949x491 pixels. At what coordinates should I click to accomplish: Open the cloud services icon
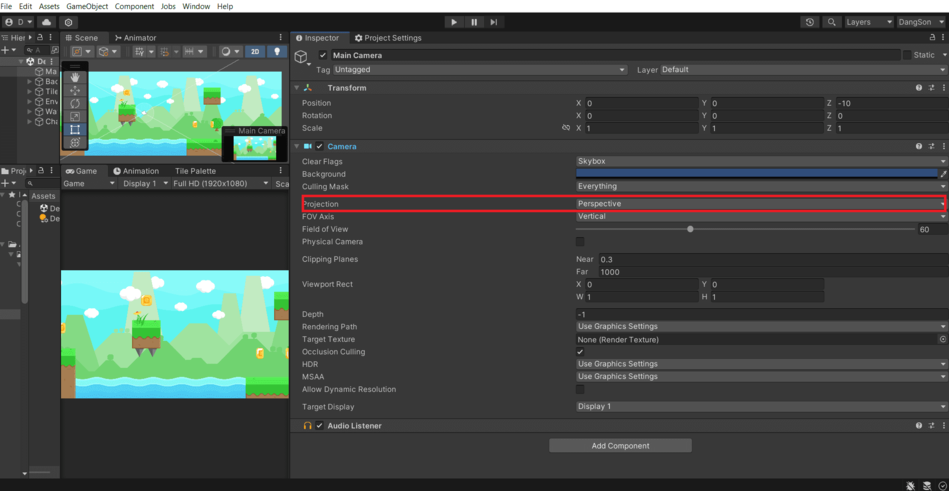(x=46, y=22)
